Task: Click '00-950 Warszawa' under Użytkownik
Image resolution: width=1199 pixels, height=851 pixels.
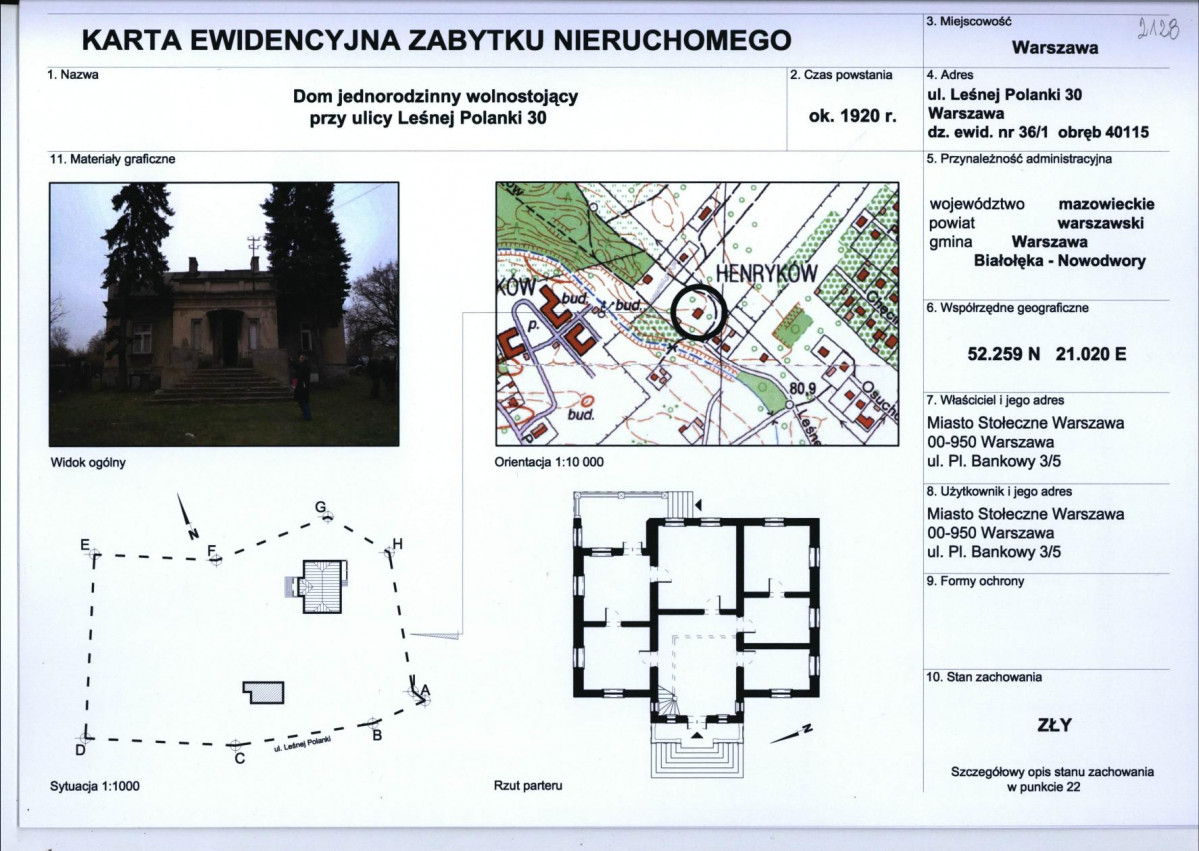Action: (x=990, y=533)
